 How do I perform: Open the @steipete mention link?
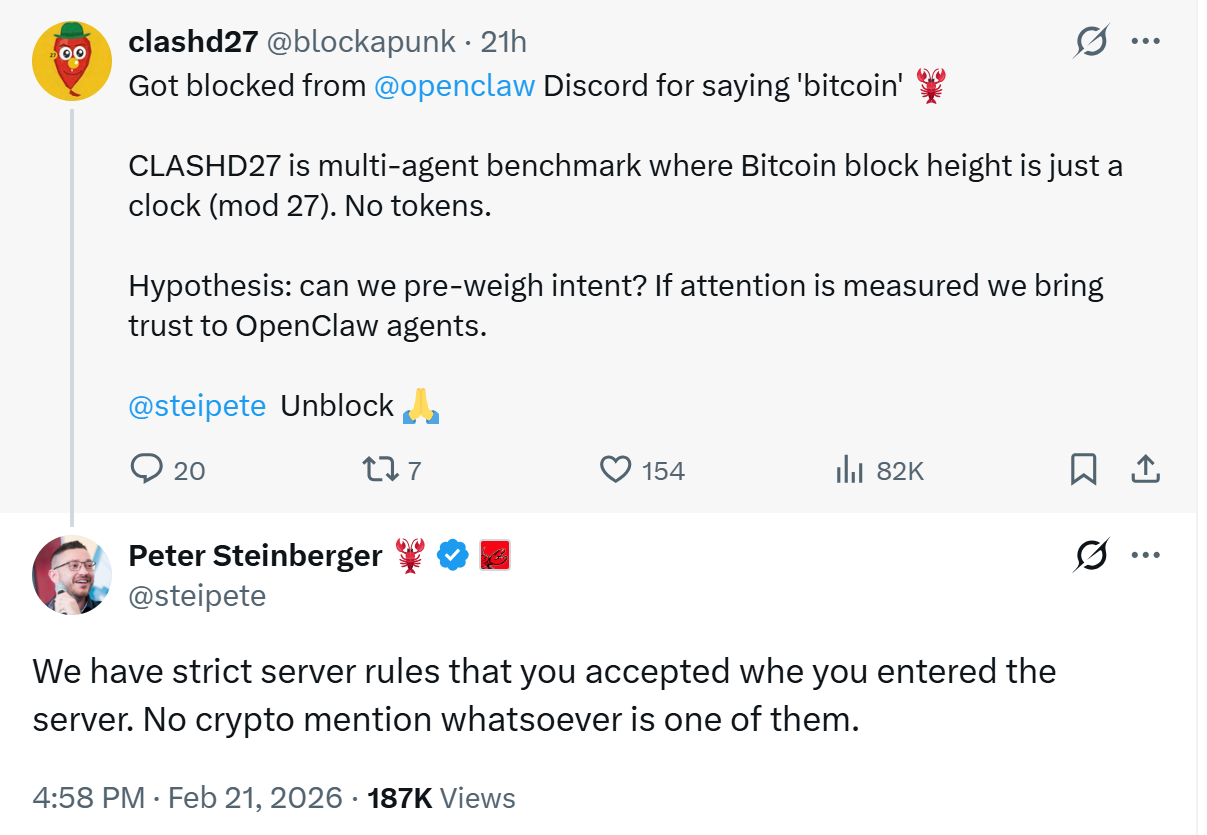(x=197, y=406)
